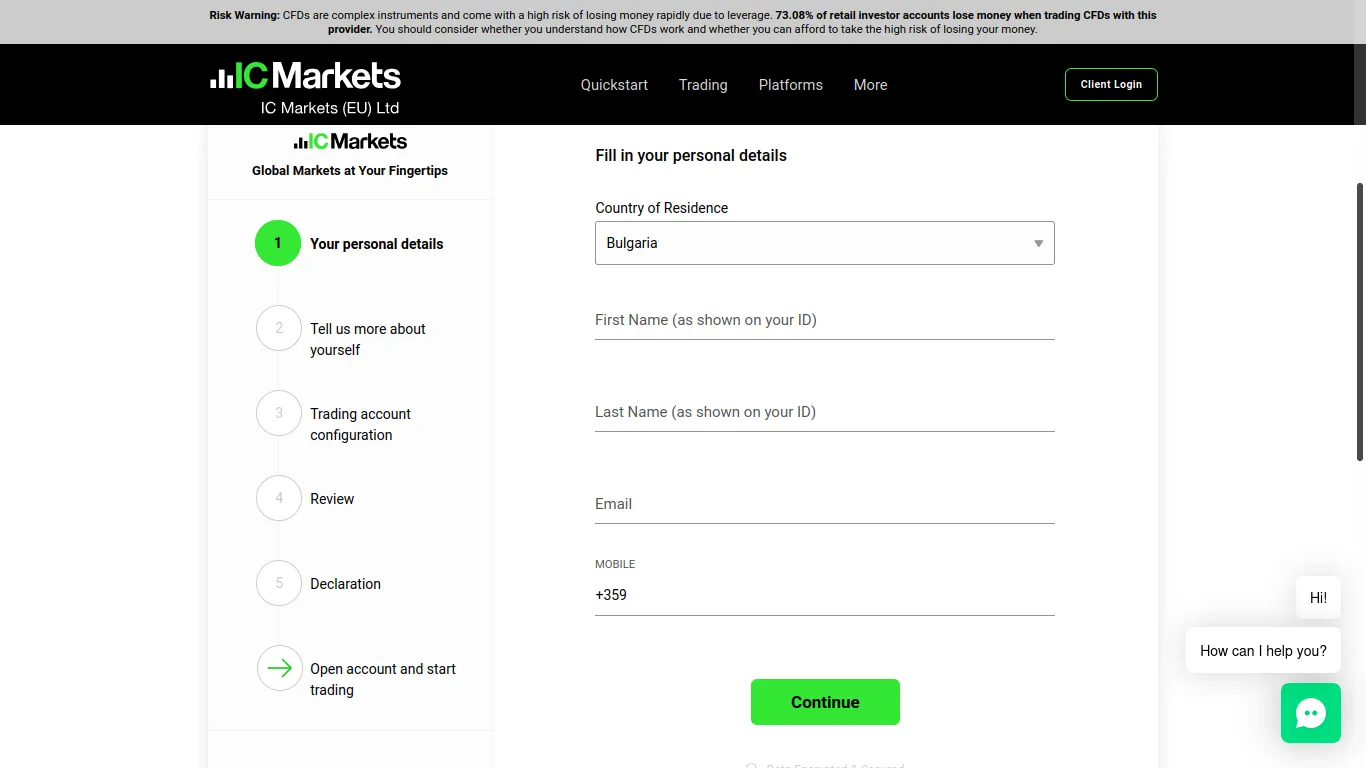This screenshot has width=1366, height=768.
Task: Click the 'Country of Residence' label
Action: pyautogui.click(x=661, y=208)
